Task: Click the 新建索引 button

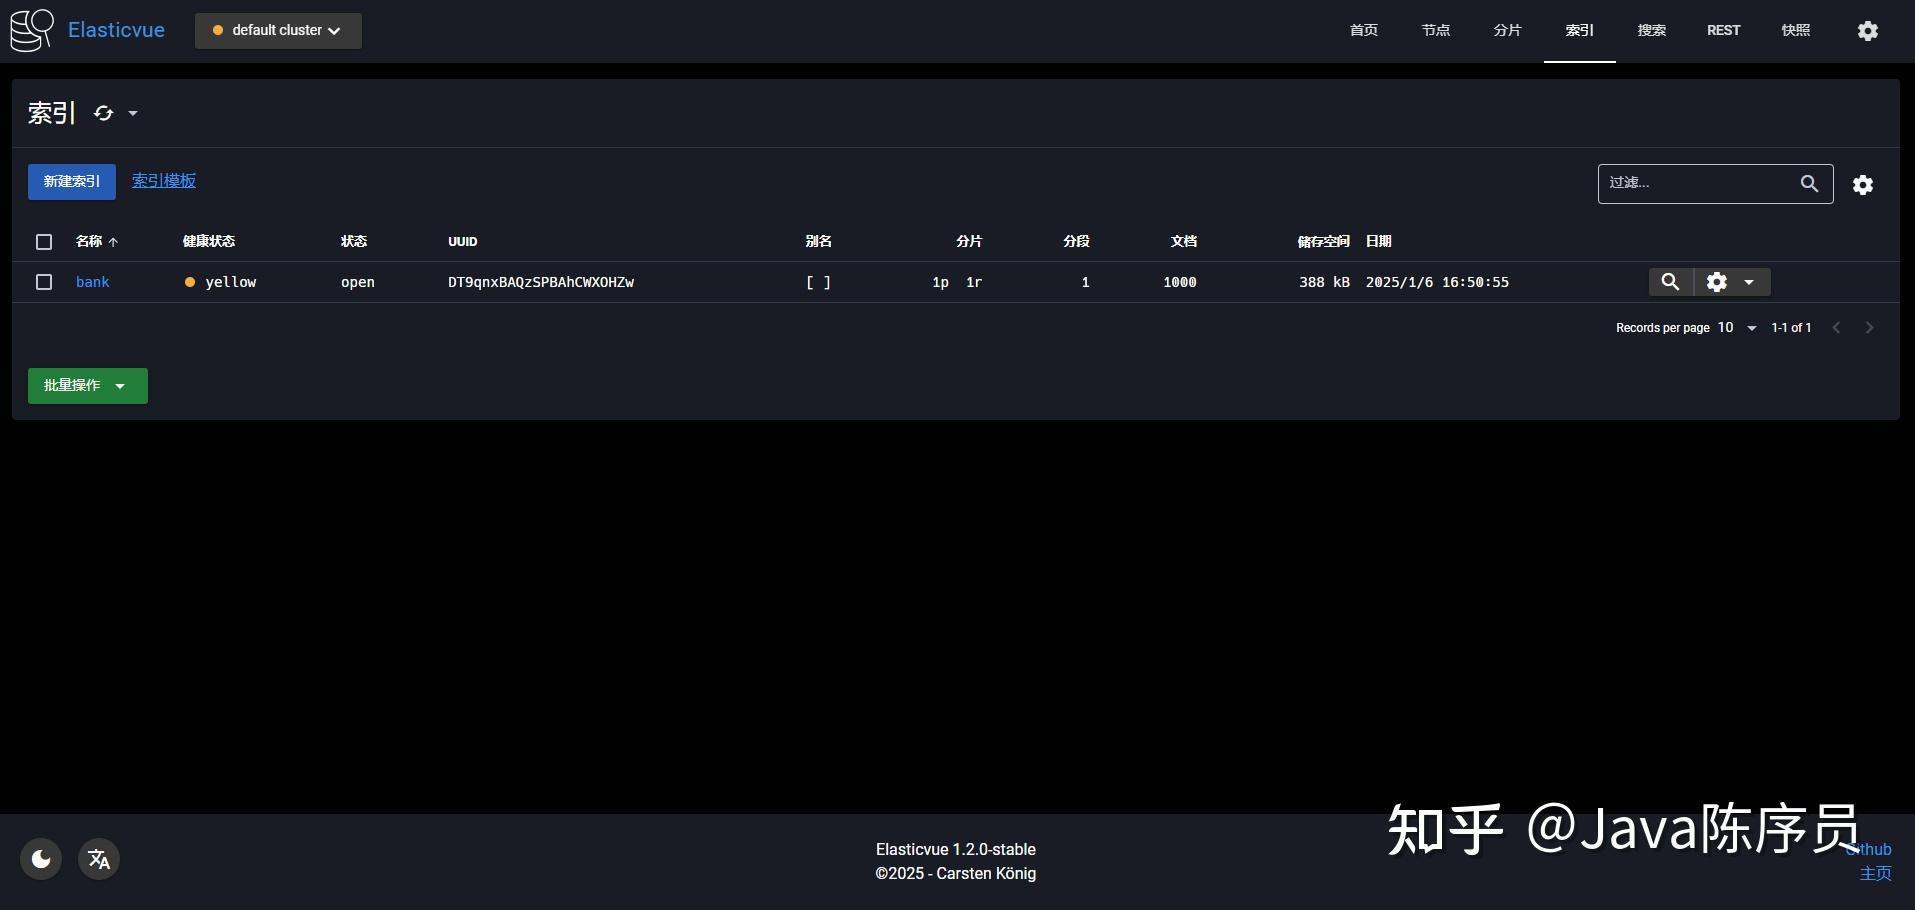Action: point(71,181)
